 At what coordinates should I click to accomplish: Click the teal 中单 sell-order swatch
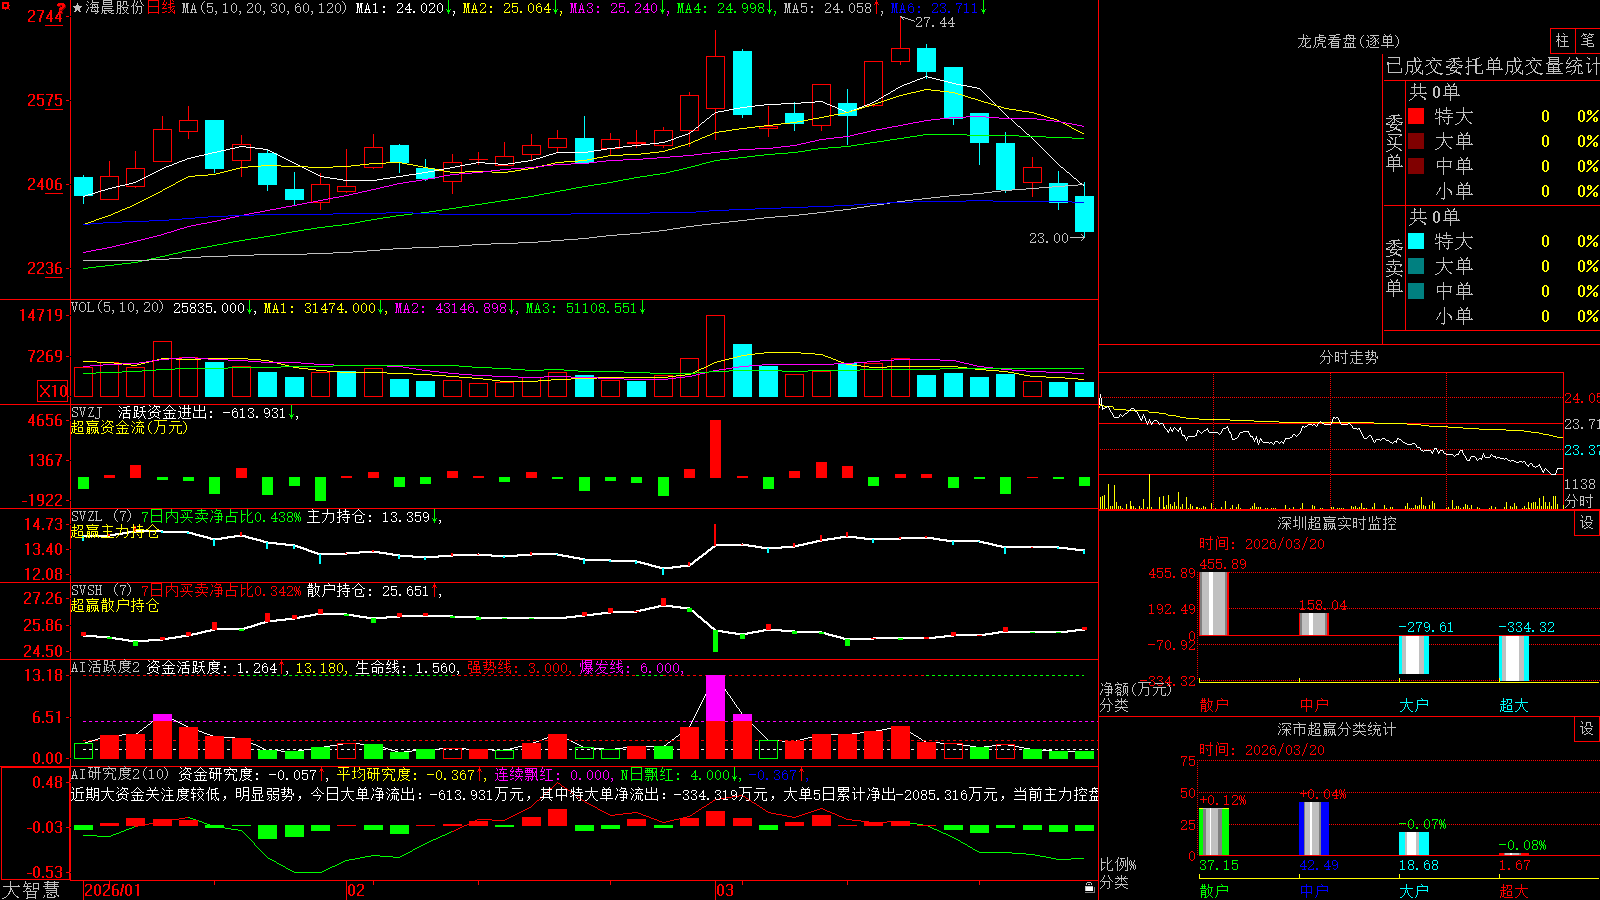pos(1416,290)
